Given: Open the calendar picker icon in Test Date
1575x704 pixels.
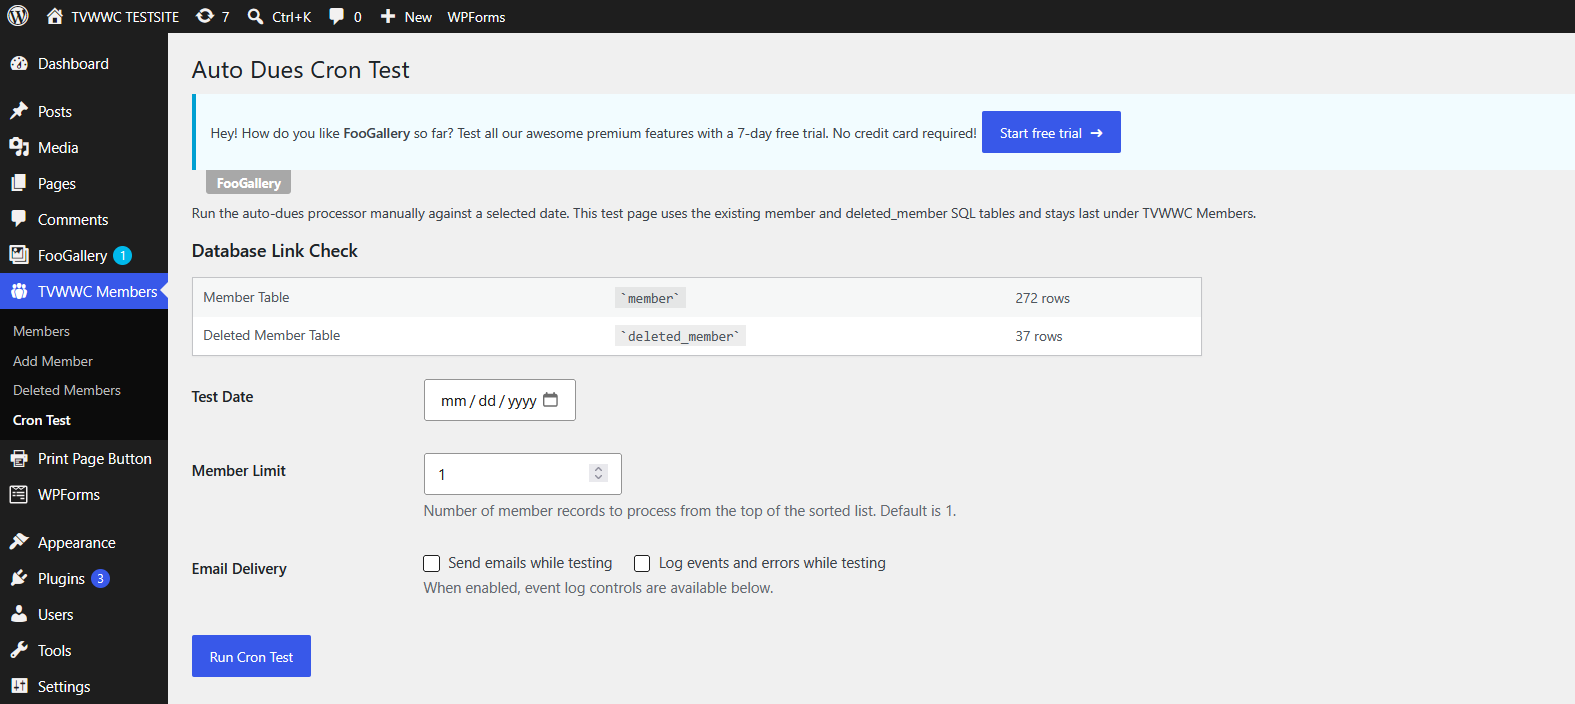Looking at the screenshot, I should pyautogui.click(x=550, y=400).
